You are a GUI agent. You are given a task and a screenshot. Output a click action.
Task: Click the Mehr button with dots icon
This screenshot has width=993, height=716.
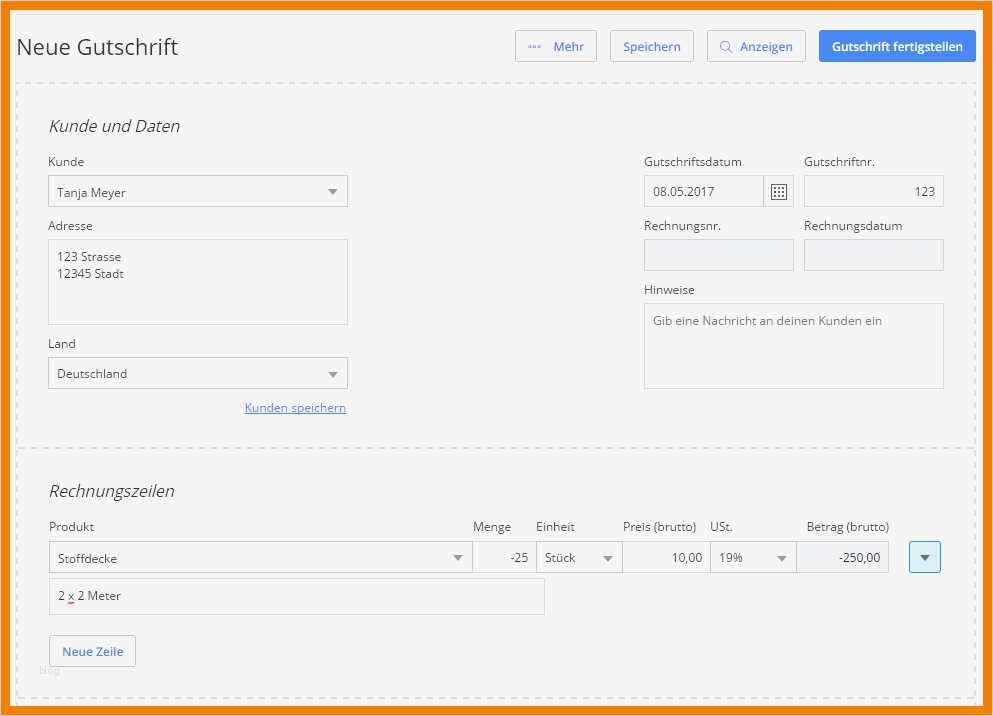[x=556, y=46]
